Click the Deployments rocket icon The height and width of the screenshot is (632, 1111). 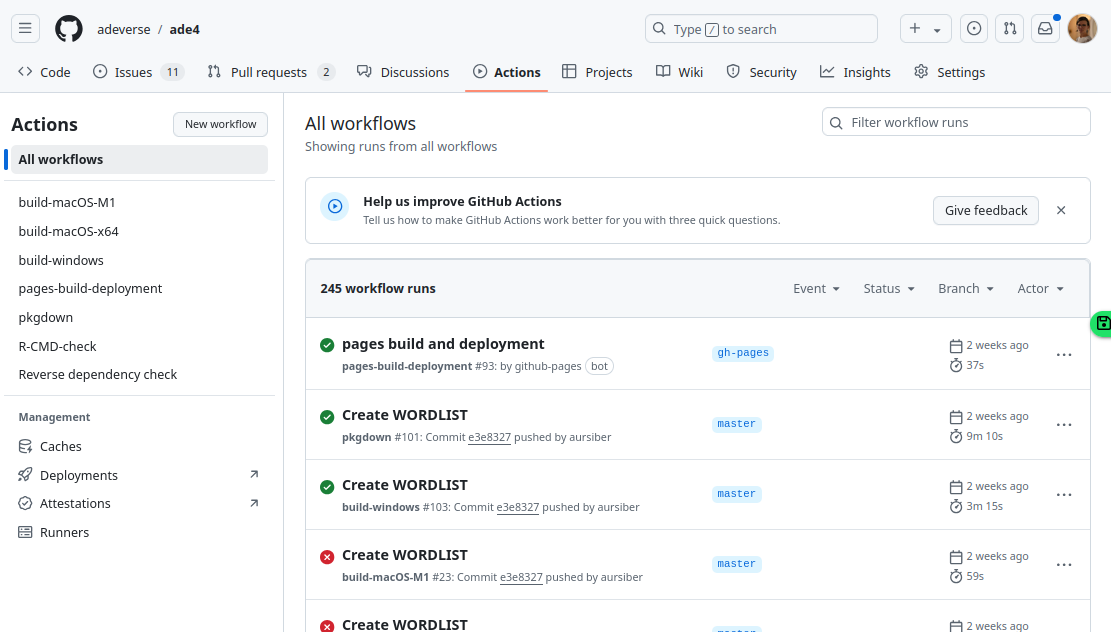click(26, 475)
